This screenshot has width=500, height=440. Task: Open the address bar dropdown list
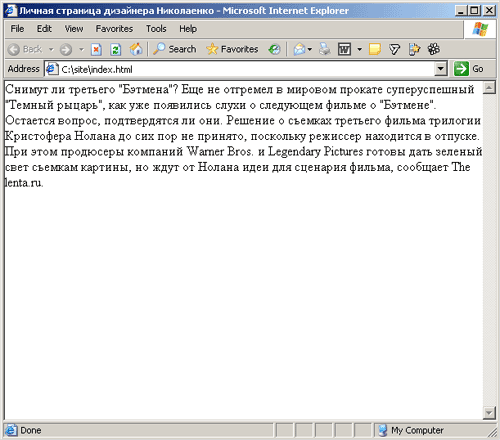[441, 69]
